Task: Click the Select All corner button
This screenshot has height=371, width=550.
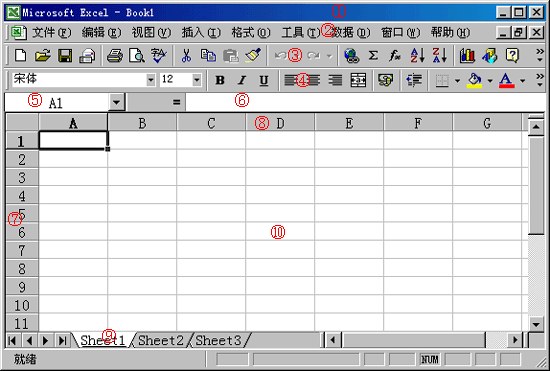Action: 22,122
